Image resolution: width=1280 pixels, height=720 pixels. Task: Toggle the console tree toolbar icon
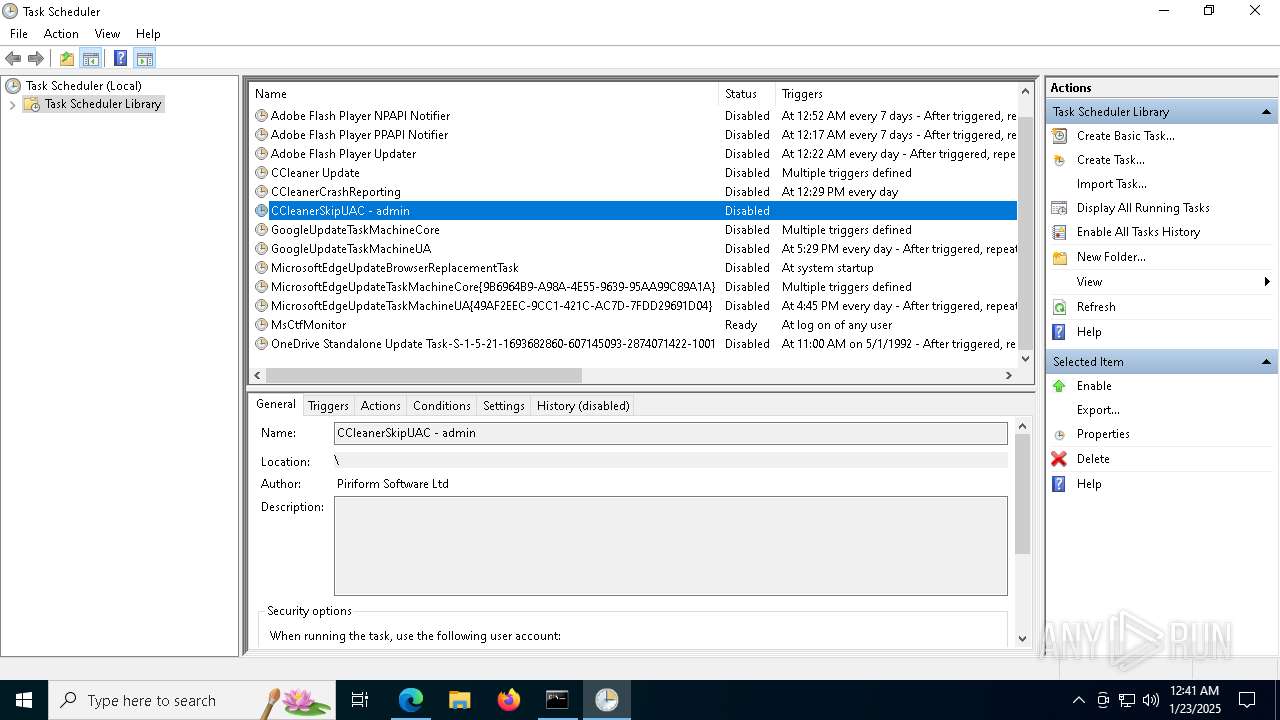91,58
